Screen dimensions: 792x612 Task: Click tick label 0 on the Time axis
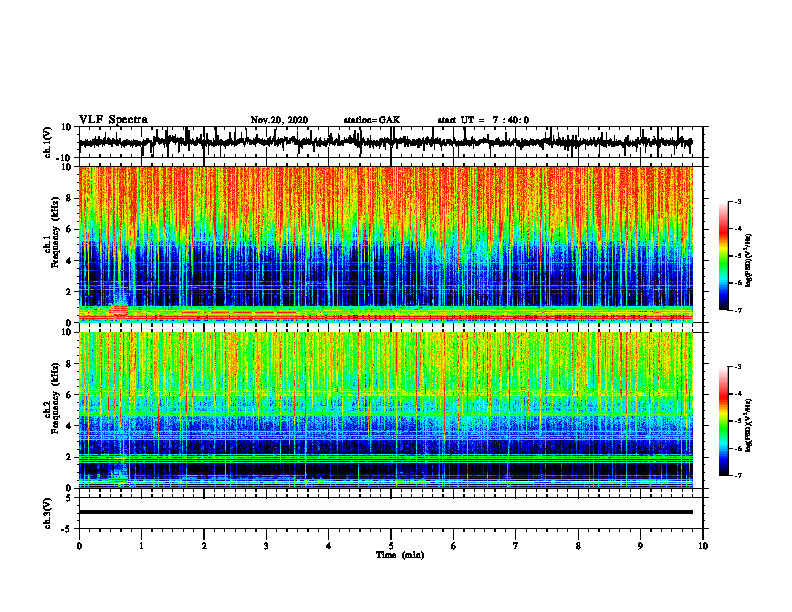pyautogui.click(x=79, y=546)
